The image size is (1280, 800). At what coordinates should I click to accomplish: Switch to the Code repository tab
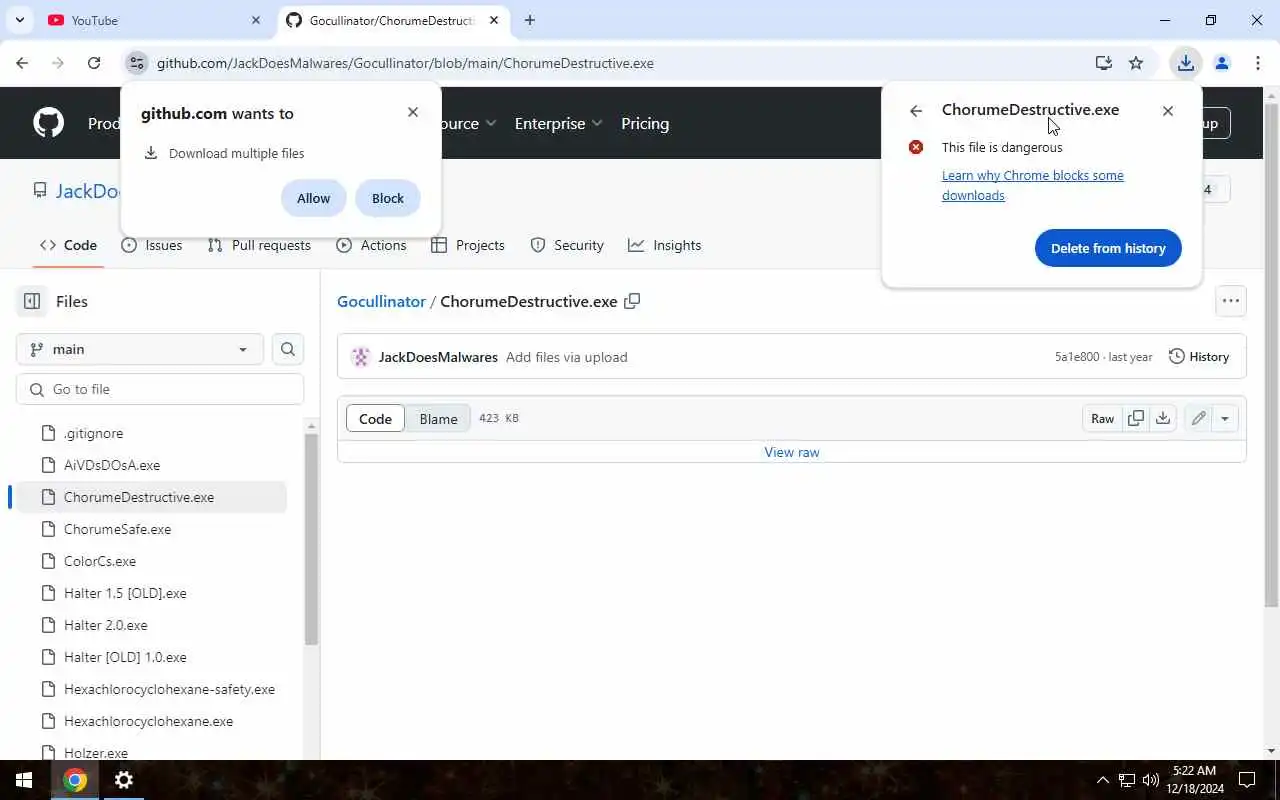click(68, 245)
